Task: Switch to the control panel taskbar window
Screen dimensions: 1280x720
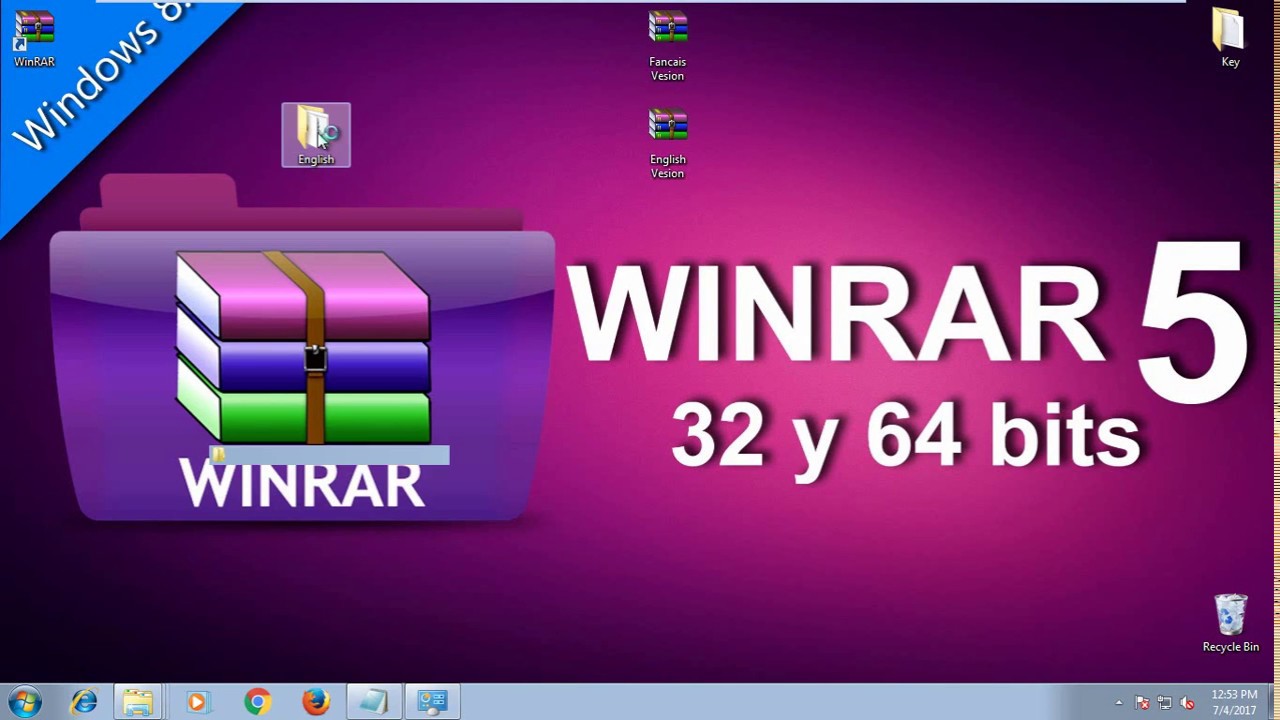Action: [432, 702]
